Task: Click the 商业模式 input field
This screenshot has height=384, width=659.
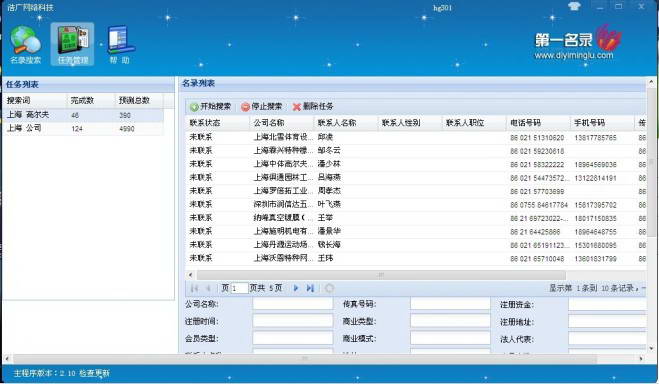Action: [x=450, y=339]
